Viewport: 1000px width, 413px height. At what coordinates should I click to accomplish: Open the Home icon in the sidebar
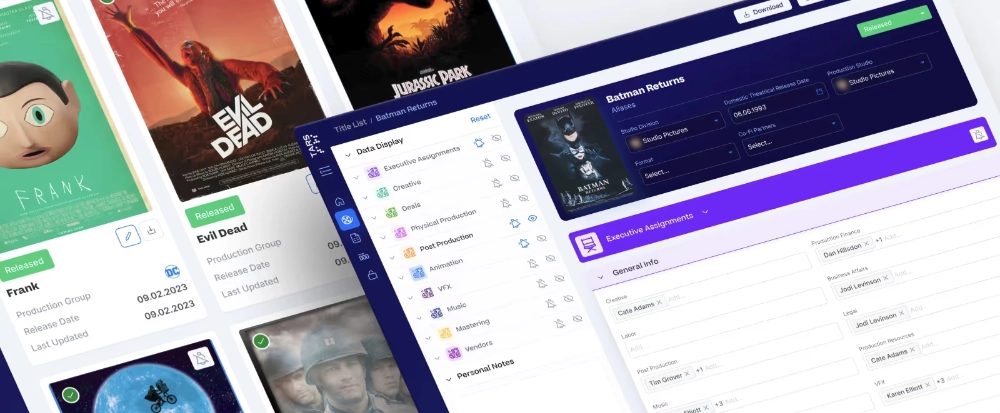coord(339,201)
